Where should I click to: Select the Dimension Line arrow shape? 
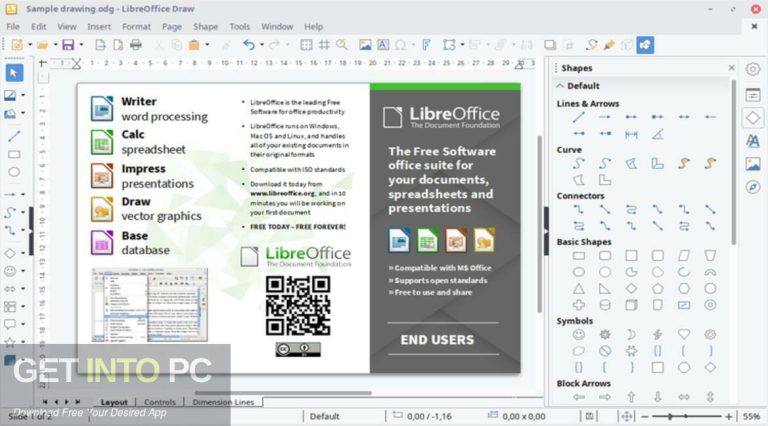[631, 134]
